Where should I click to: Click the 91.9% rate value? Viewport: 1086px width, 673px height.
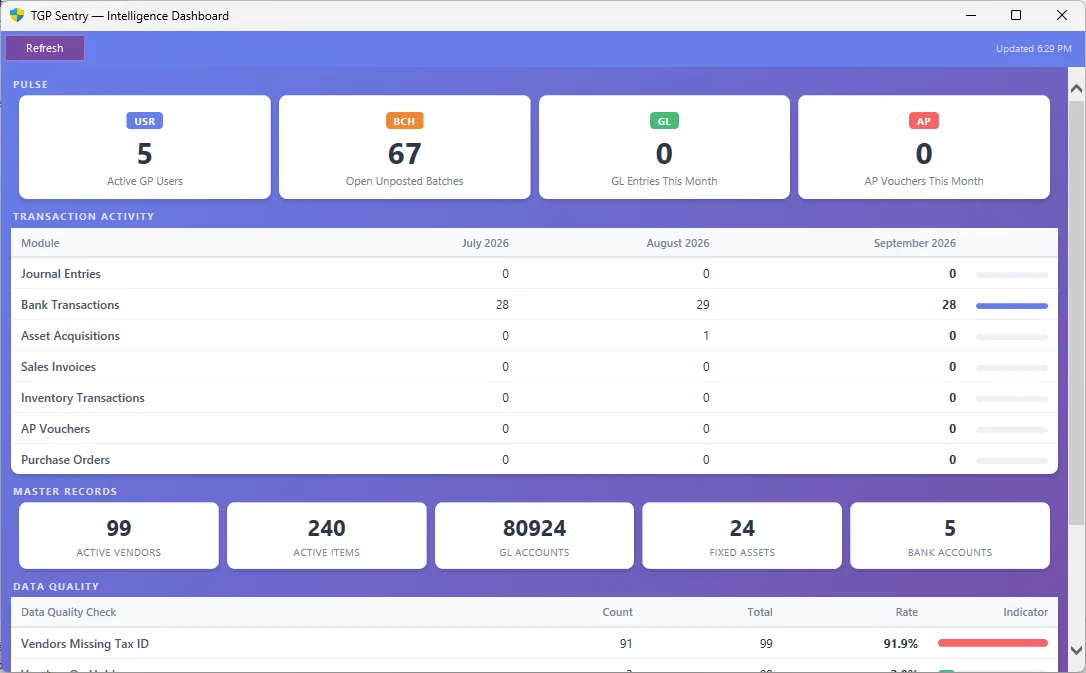tap(900, 644)
